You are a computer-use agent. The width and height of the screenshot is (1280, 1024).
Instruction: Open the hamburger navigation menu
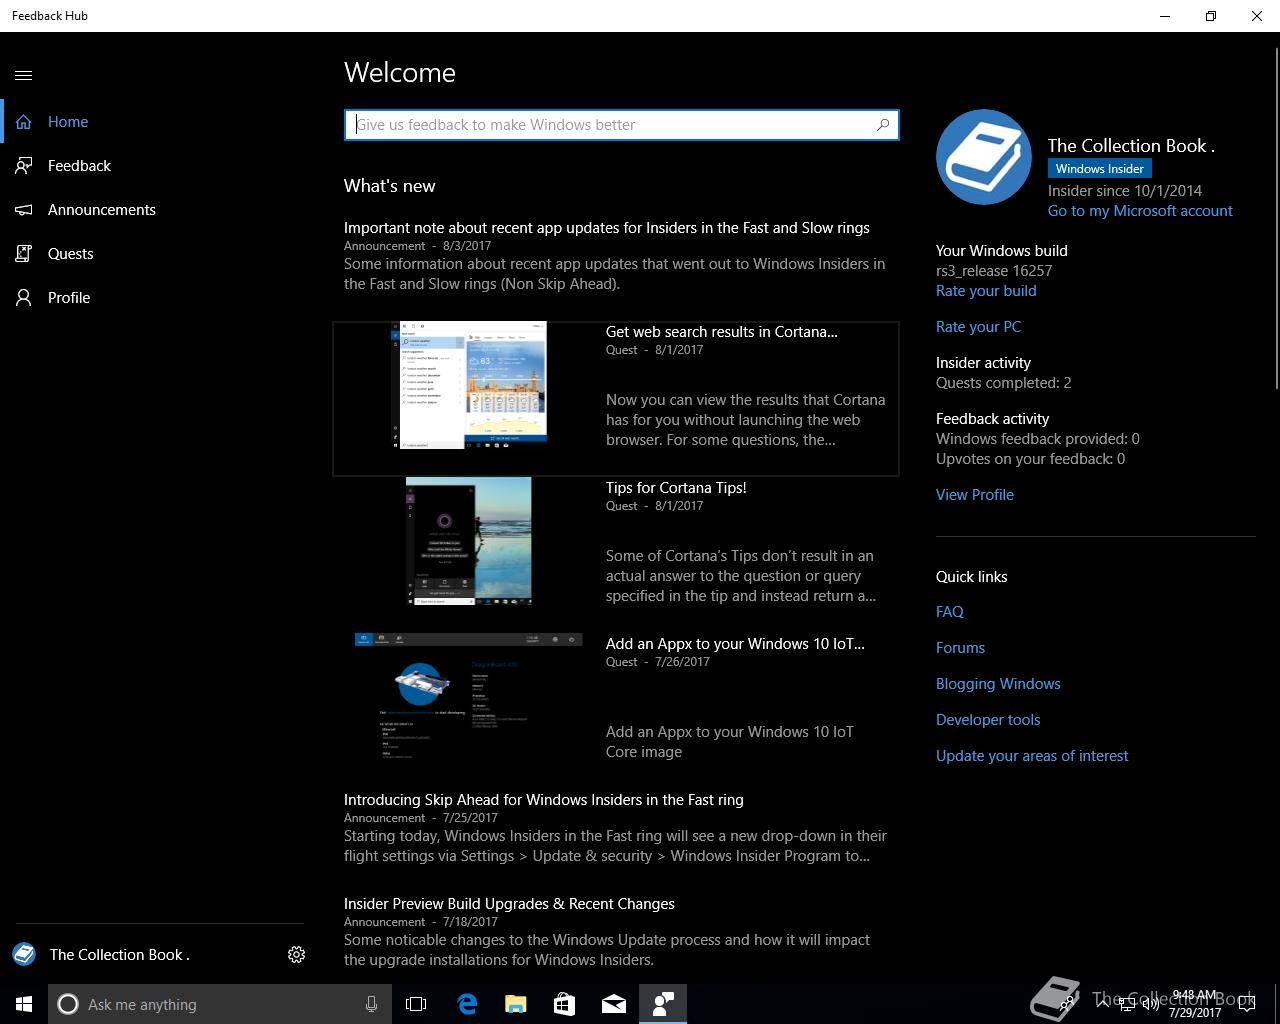pyautogui.click(x=24, y=75)
